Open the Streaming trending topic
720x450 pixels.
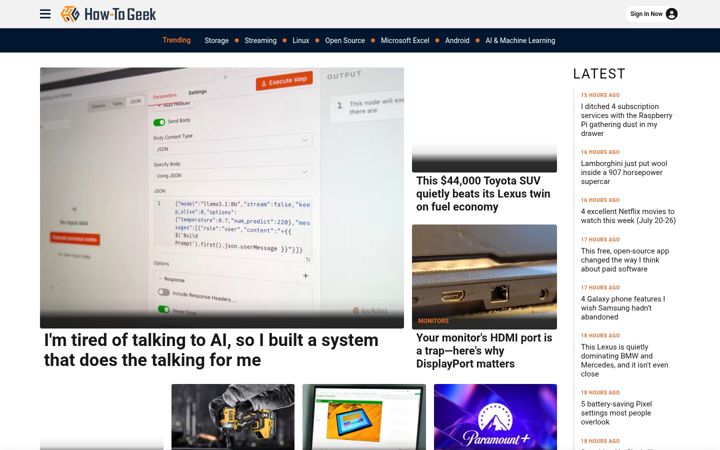click(260, 40)
